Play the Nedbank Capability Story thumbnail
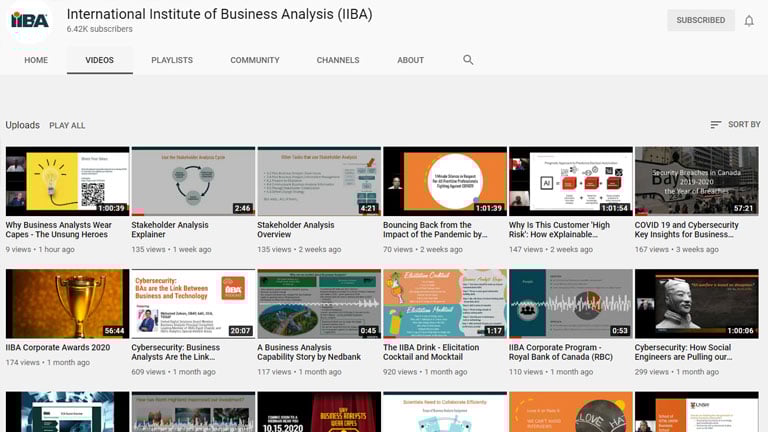Viewport: 768px width, 432px height. 319,303
